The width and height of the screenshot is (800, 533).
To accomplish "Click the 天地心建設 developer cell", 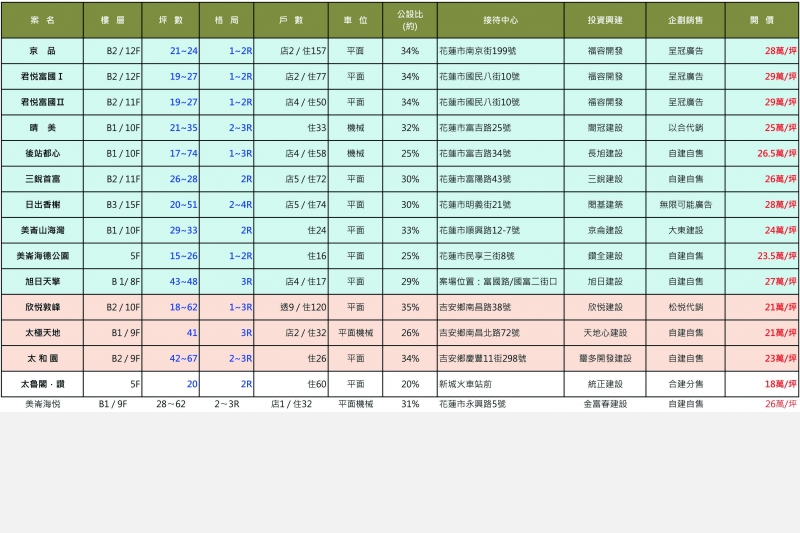I will click(x=605, y=333).
